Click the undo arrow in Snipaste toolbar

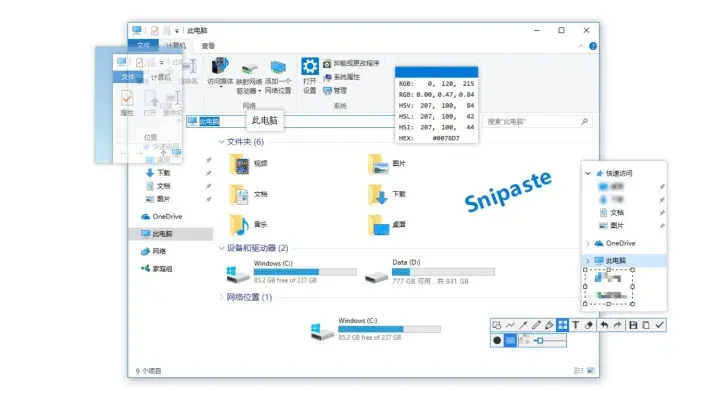coord(604,325)
